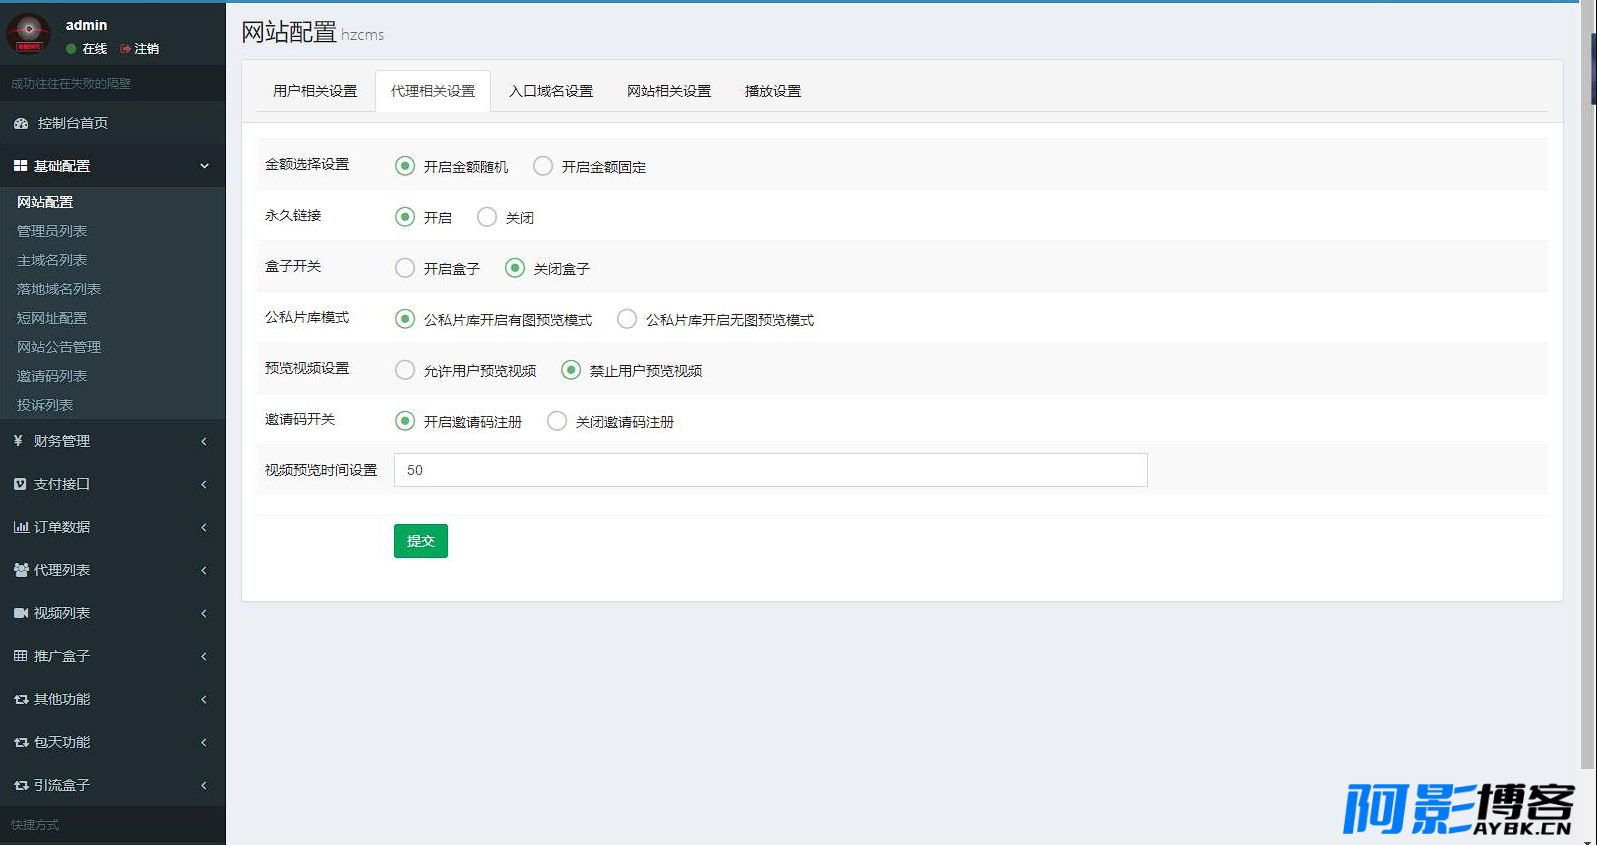
Task: Click the grid icon beside 基础配置
Action: click(x=20, y=166)
